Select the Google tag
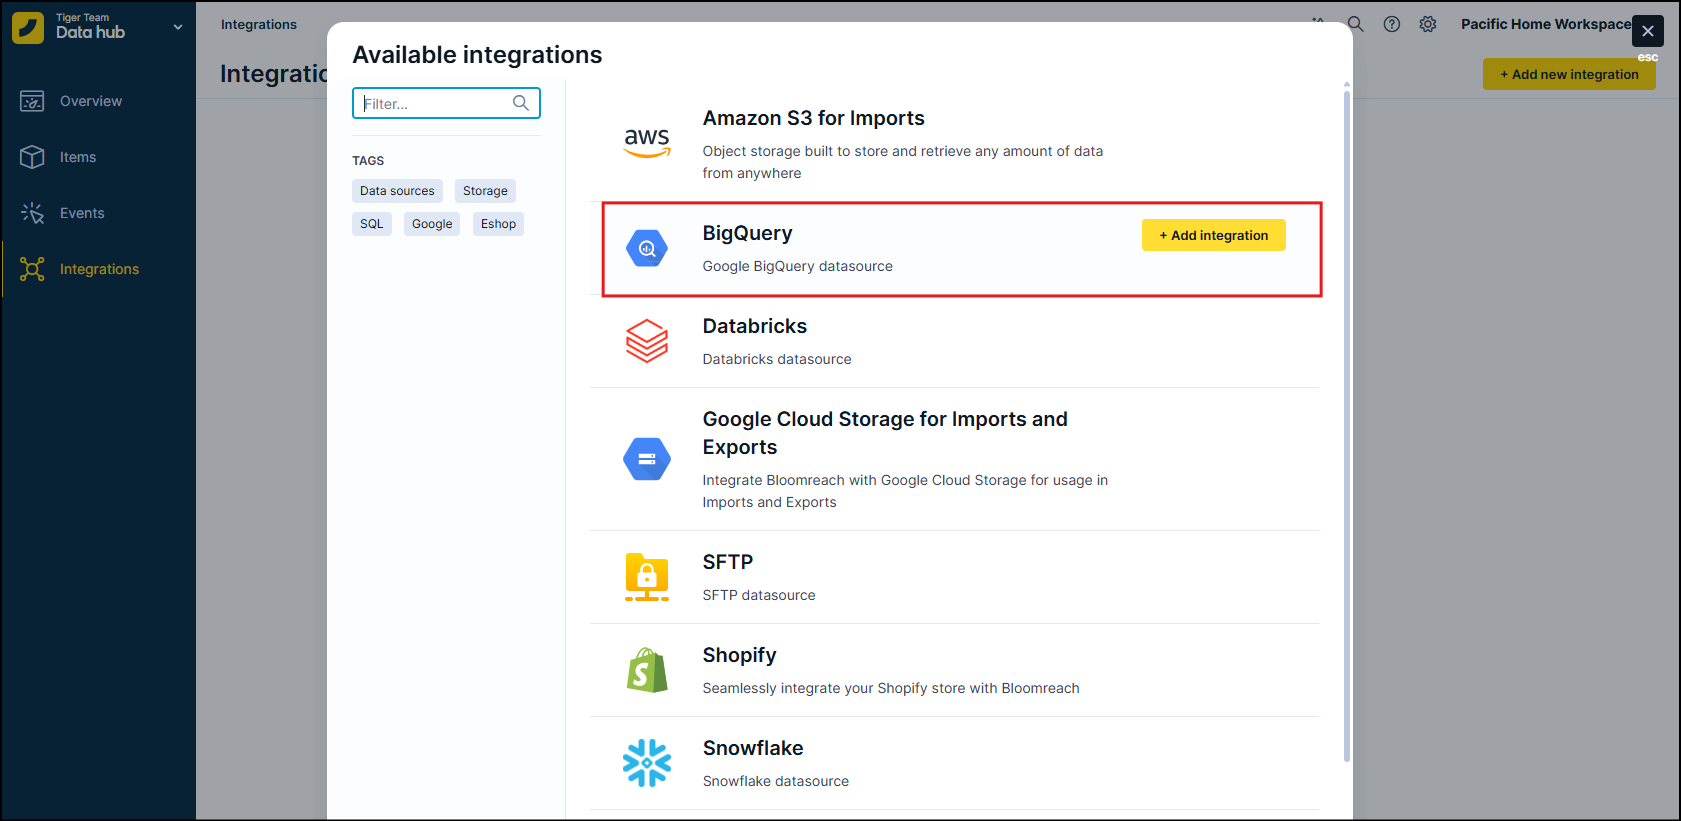The height and width of the screenshot is (821, 1681). 432,224
